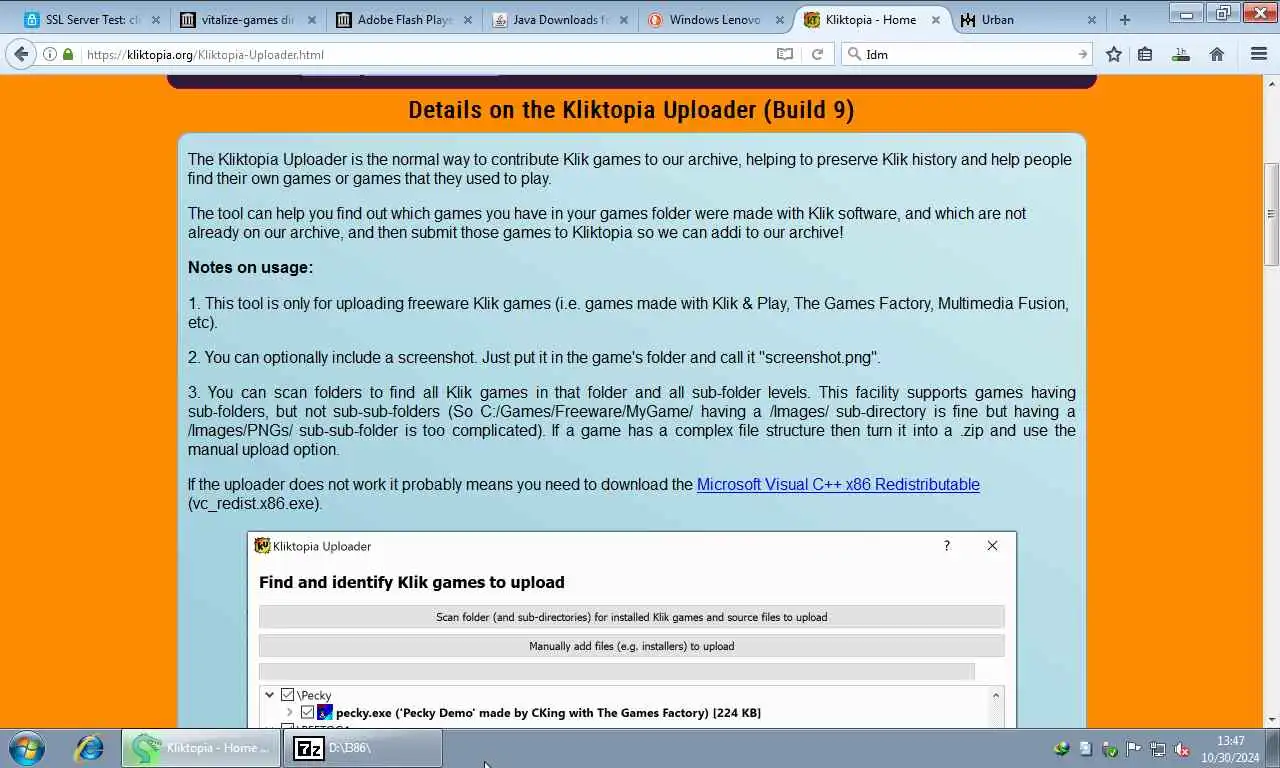Click the help question mark in Uploader dialog
This screenshot has height=768, width=1280.
click(946, 546)
